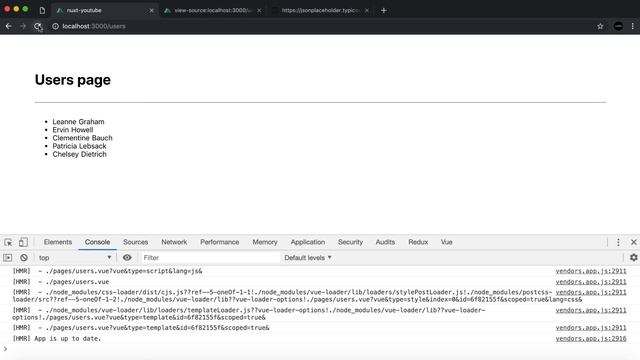Open vendors.app.js:2911 link for templateLoader log
The height and width of the screenshot is (360, 640).
pos(591,310)
